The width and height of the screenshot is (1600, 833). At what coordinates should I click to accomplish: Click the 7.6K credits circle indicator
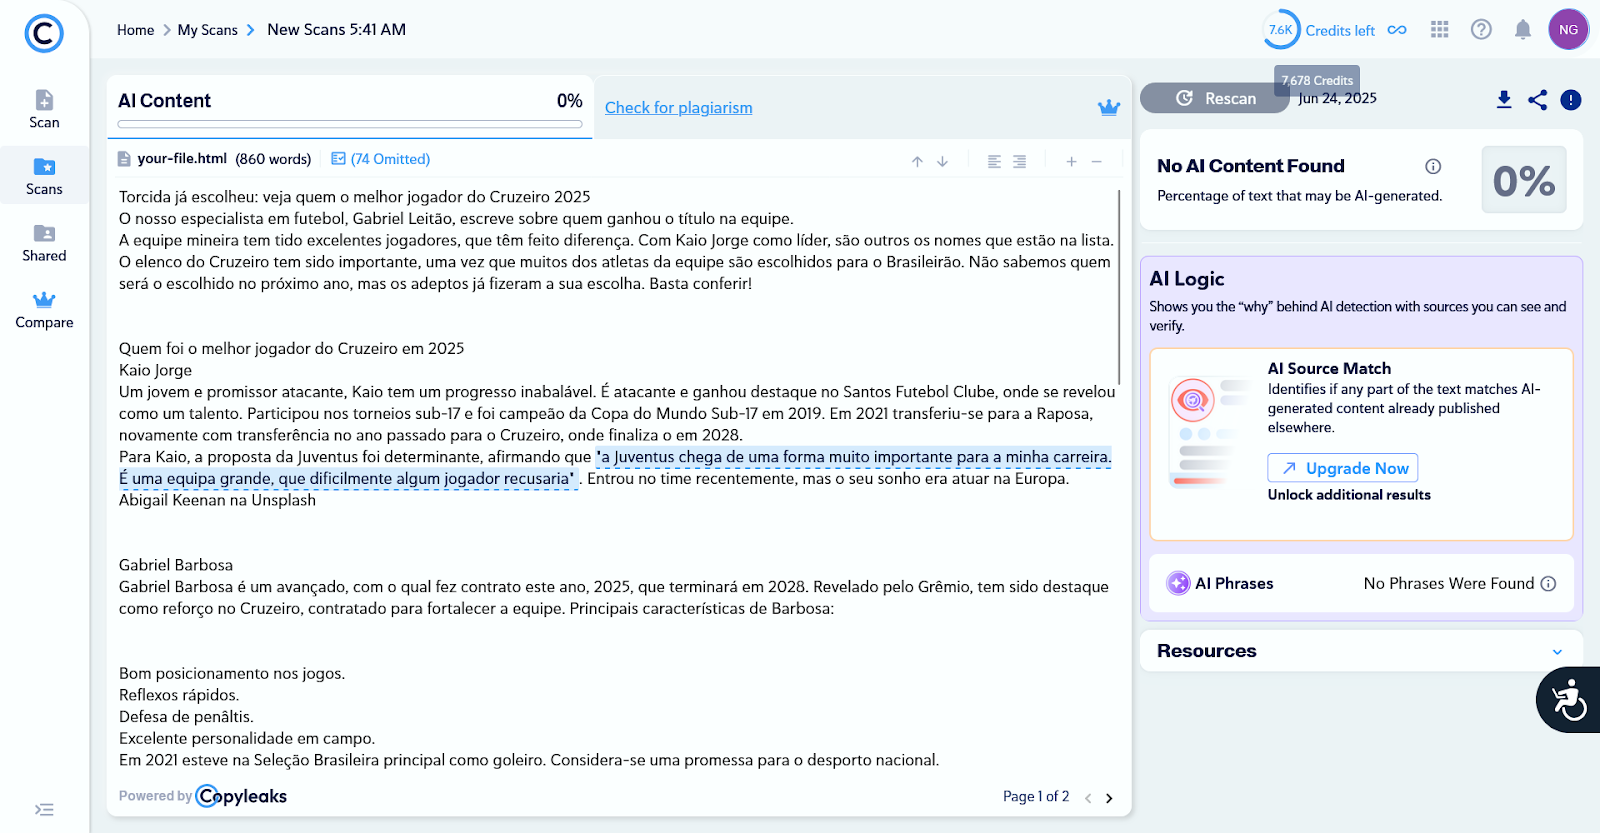tap(1281, 30)
